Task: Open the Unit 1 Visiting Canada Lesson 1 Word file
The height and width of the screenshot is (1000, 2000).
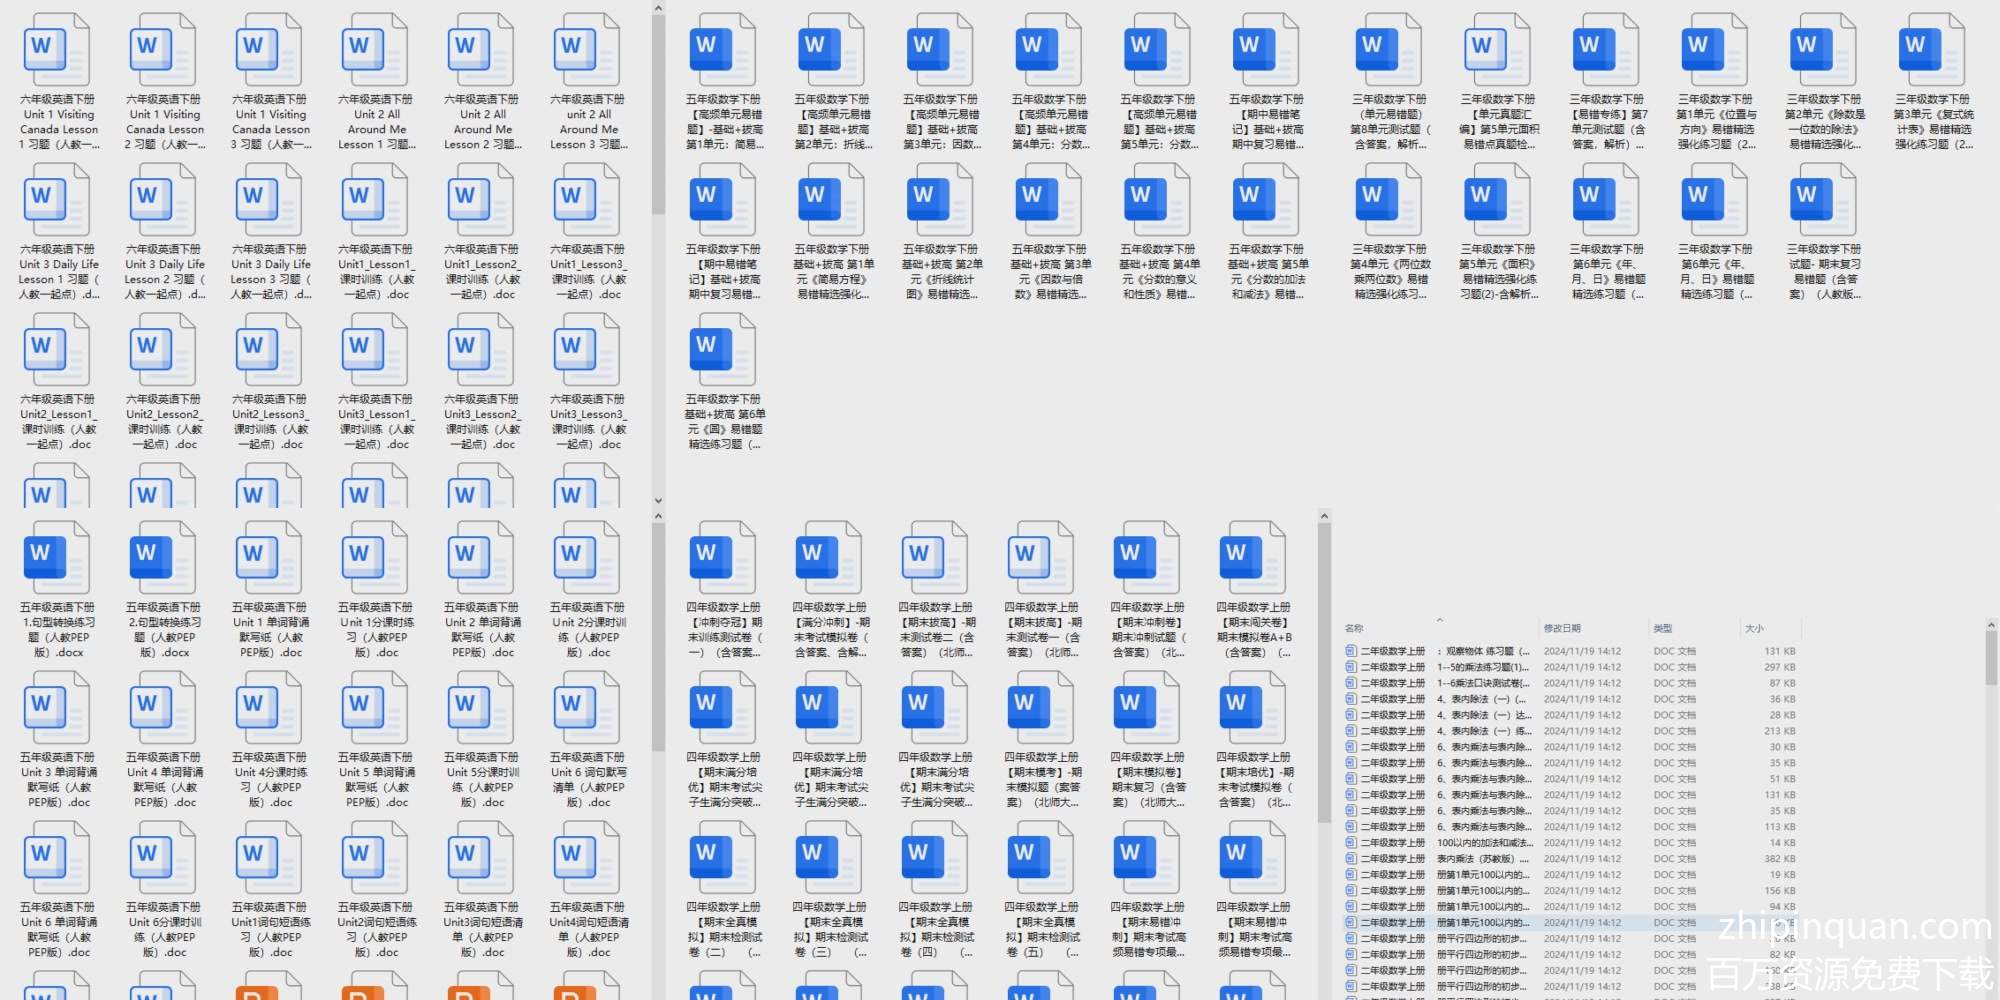Action: click(57, 50)
